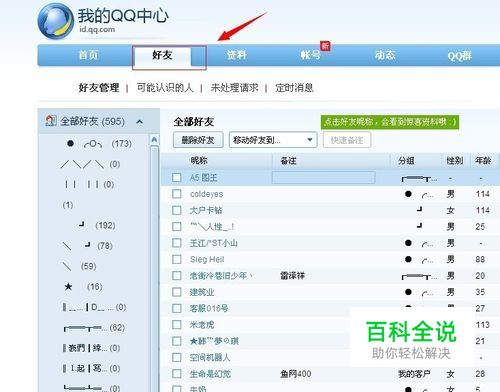This screenshot has height=392, width=500.
Task: Tick checkbox for 米老虎 row
Action: point(177,324)
